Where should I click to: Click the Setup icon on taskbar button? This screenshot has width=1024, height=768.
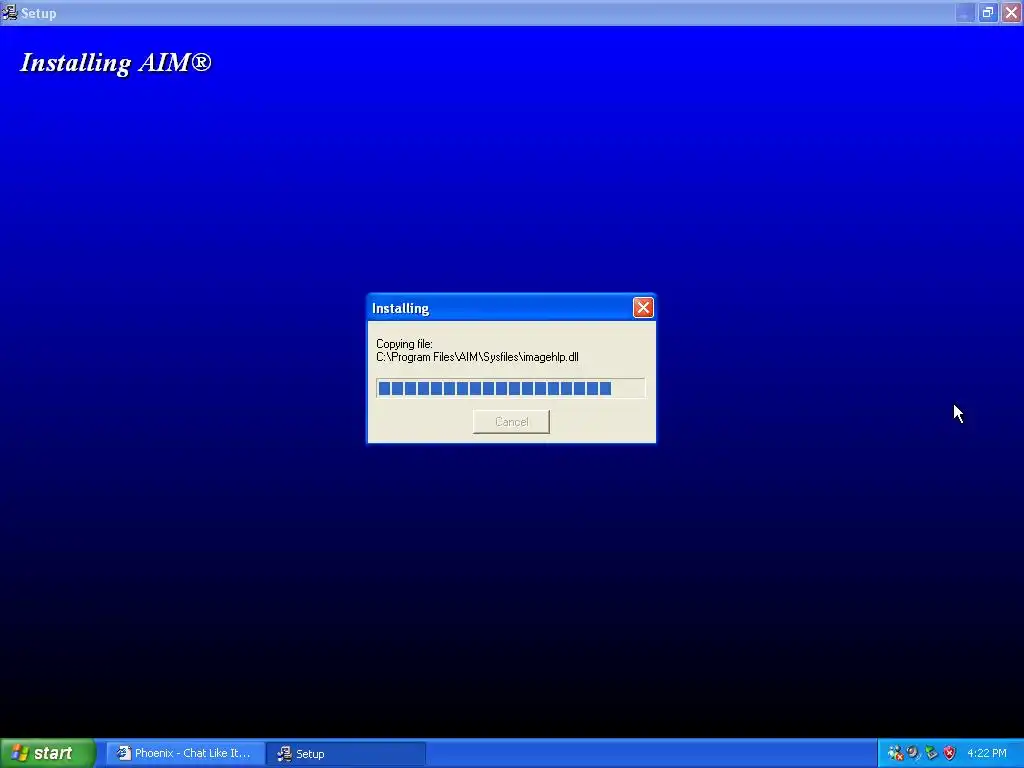click(x=284, y=753)
